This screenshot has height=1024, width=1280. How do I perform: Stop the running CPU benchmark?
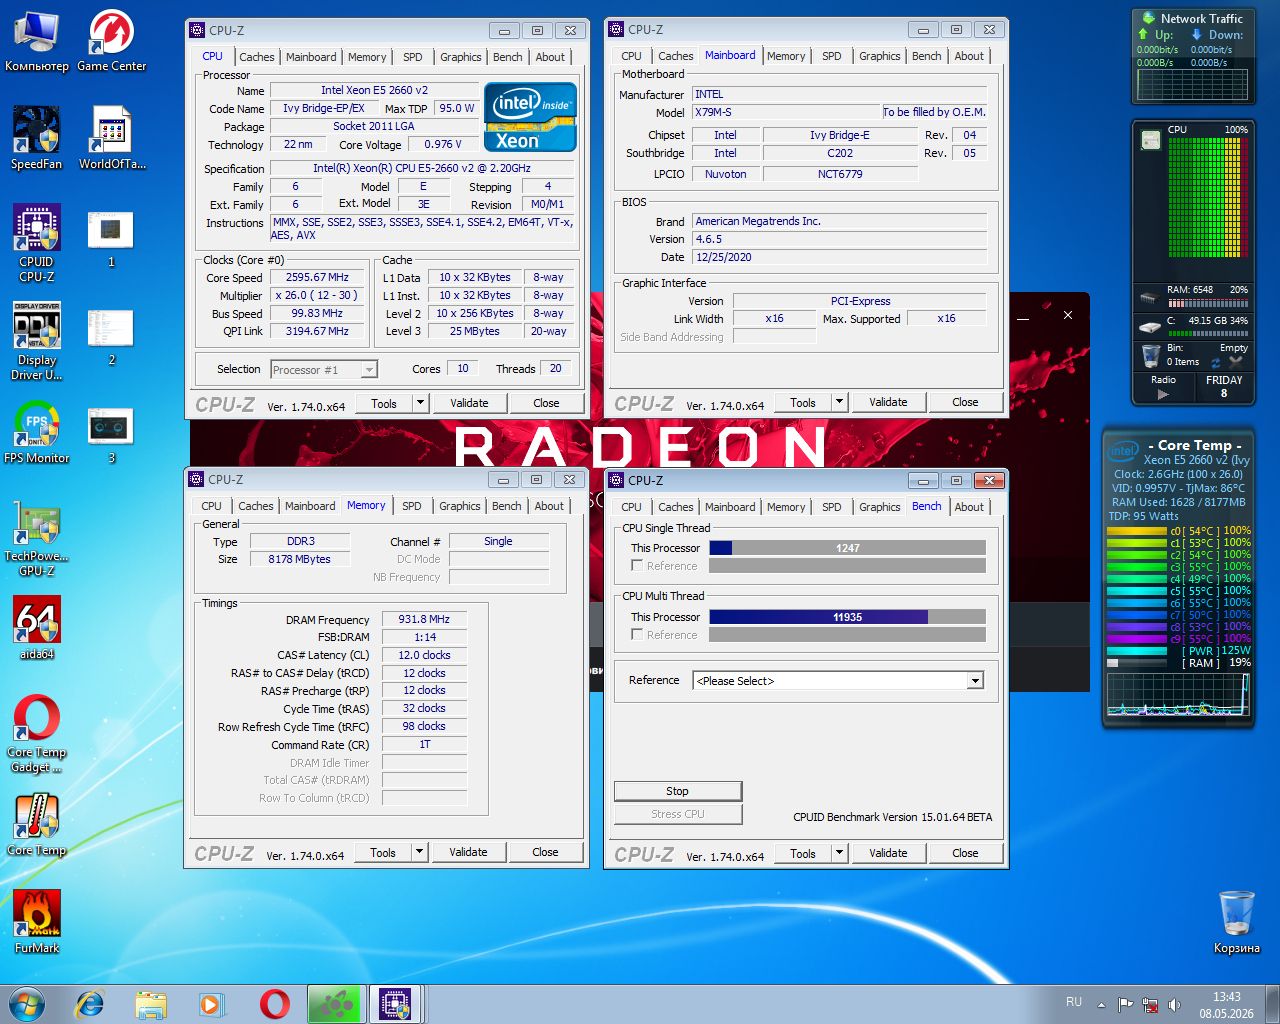click(x=678, y=791)
